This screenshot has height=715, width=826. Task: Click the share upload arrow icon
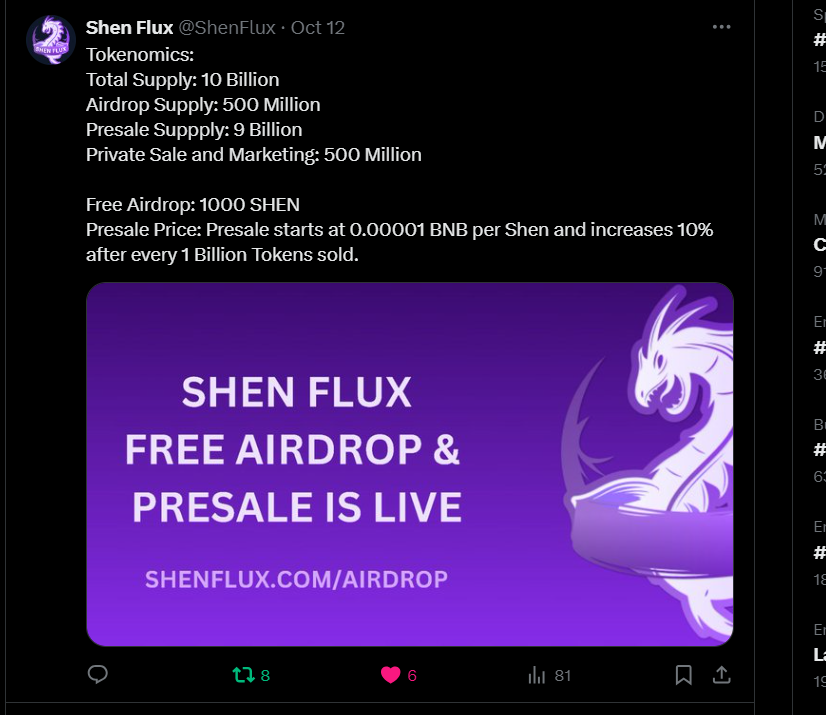click(x=722, y=674)
